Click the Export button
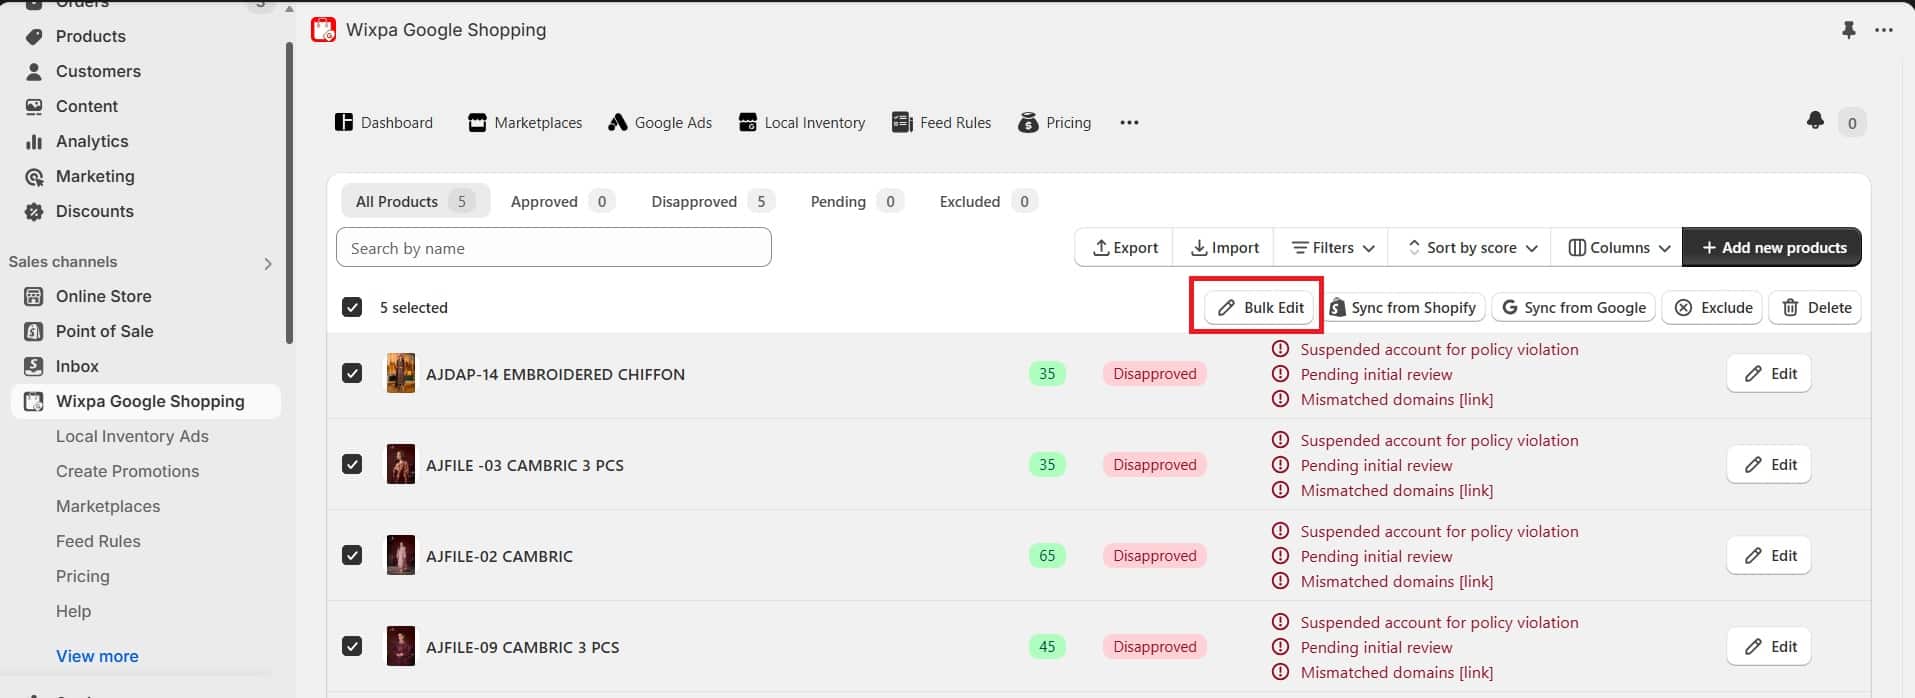The image size is (1915, 698). [x=1125, y=247]
